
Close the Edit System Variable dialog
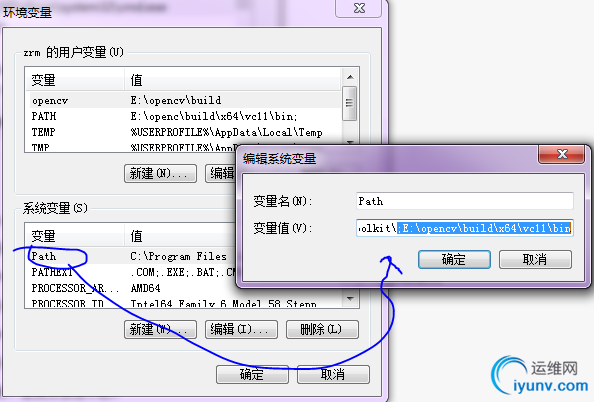[561, 154]
